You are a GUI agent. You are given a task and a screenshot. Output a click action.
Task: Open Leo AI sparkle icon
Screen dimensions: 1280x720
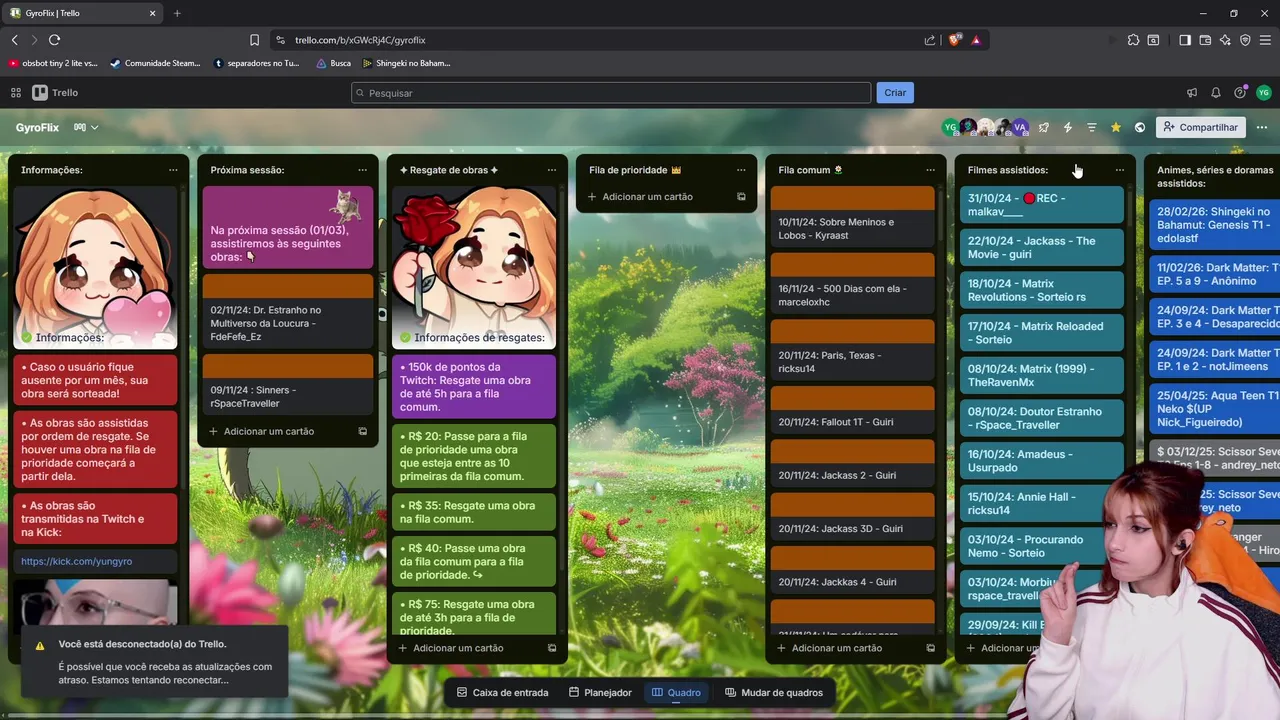coord(1225,40)
